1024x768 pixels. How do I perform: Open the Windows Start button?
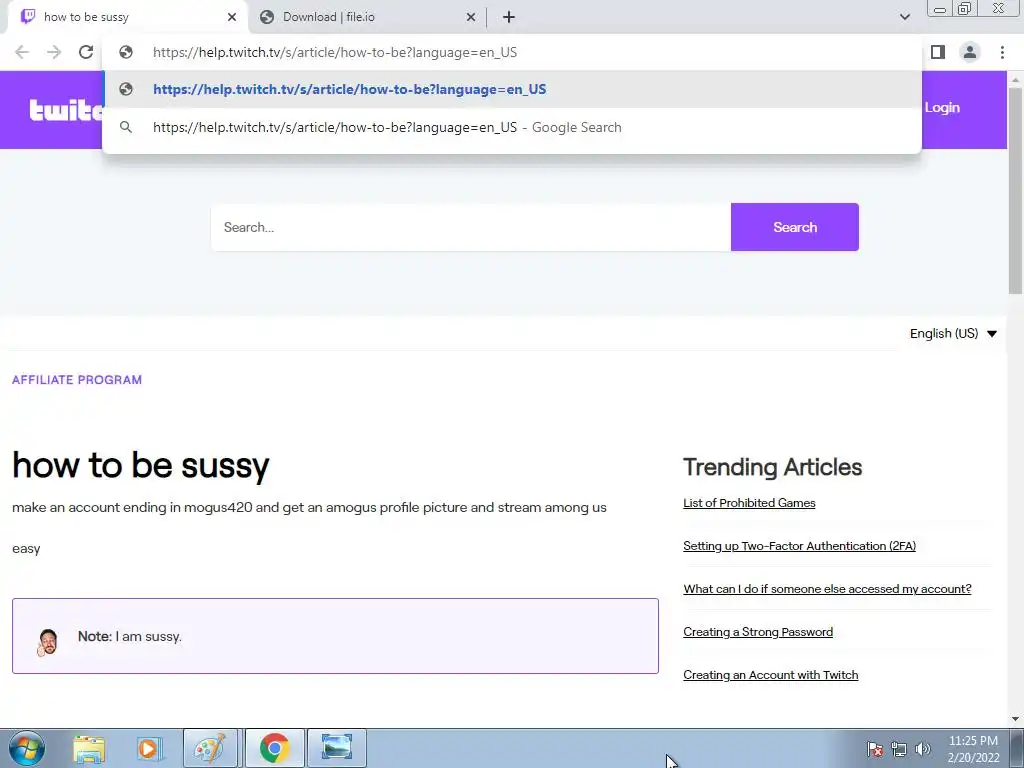tap(27, 748)
